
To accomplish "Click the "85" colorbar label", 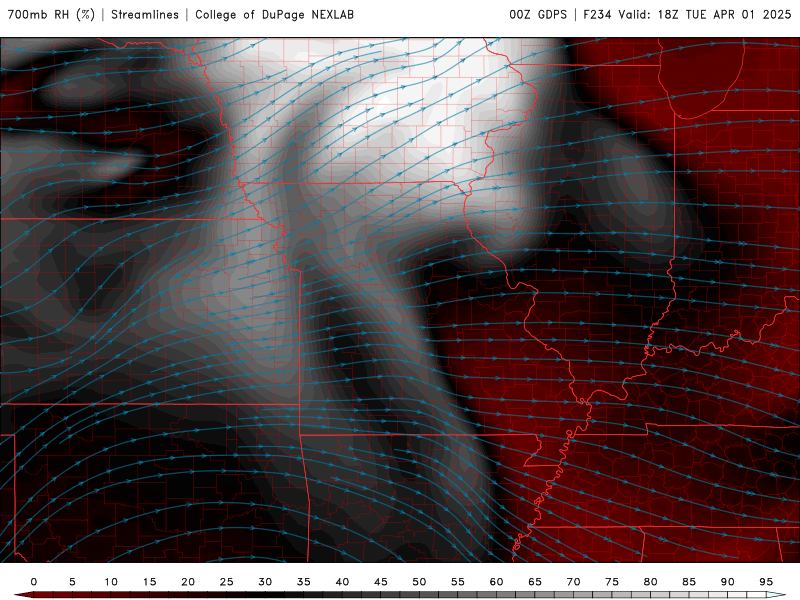I will coord(689,582).
